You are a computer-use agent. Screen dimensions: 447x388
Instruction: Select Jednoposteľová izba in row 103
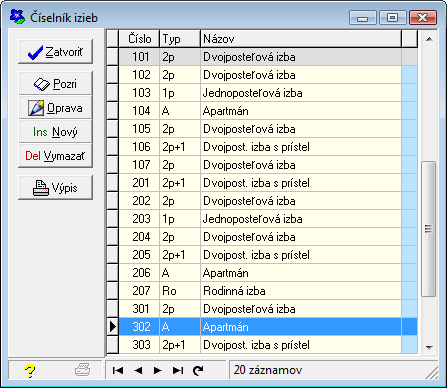click(301, 93)
